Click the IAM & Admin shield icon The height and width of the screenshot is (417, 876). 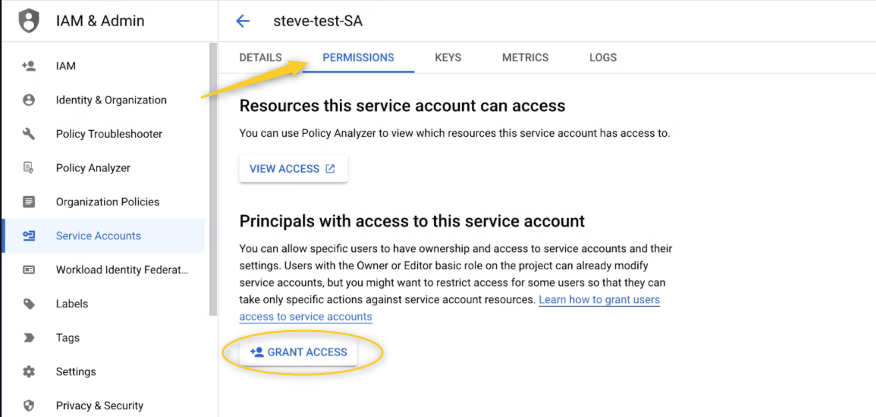pyautogui.click(x=30, y=20)
